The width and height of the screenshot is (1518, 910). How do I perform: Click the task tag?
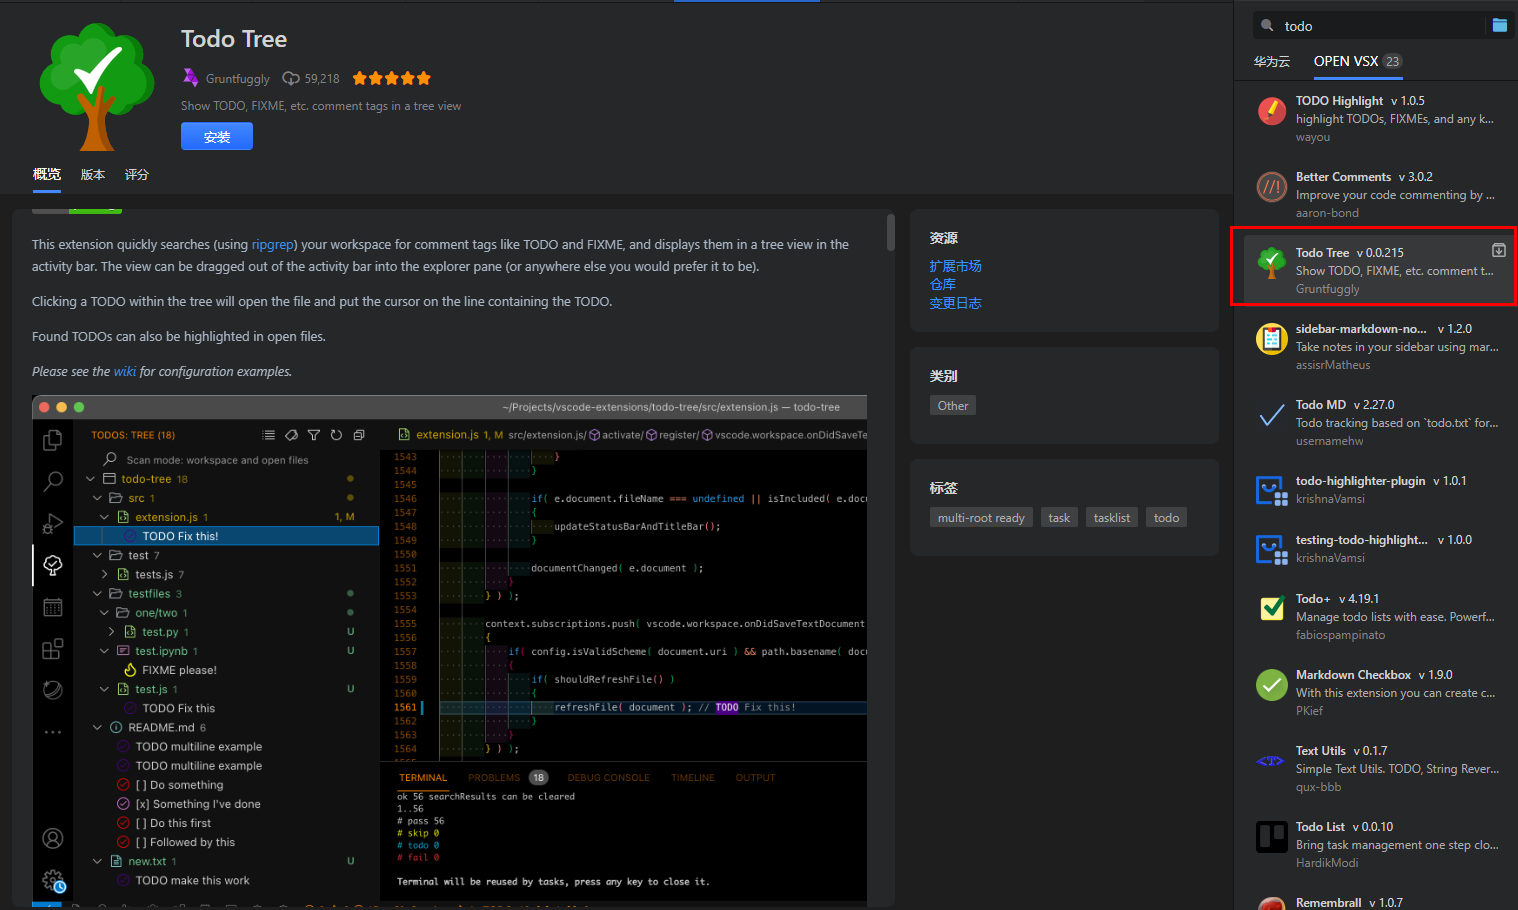(x=1059, y=517)
